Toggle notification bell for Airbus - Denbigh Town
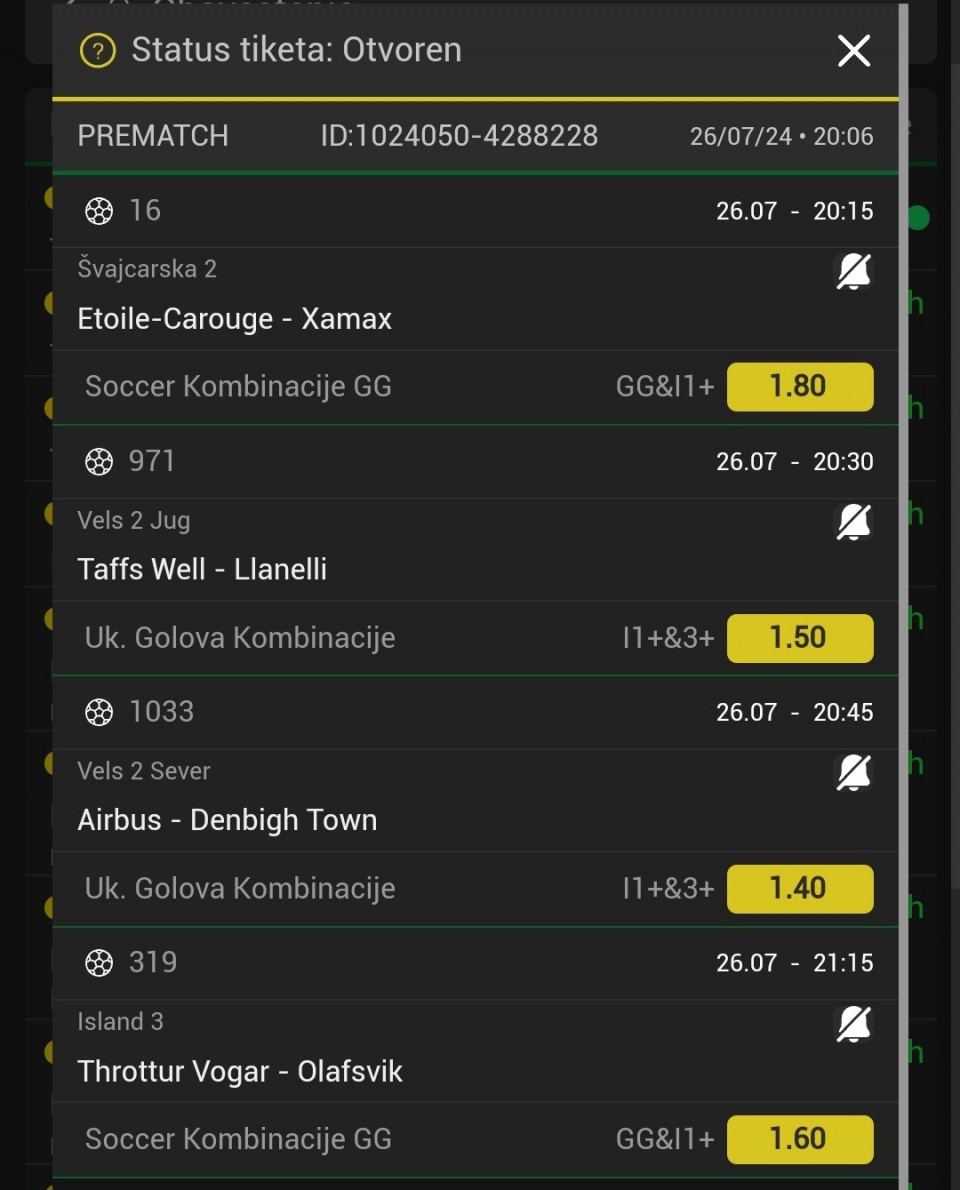960x1190 pixels. pyautogui.click(x=853, y=773)
